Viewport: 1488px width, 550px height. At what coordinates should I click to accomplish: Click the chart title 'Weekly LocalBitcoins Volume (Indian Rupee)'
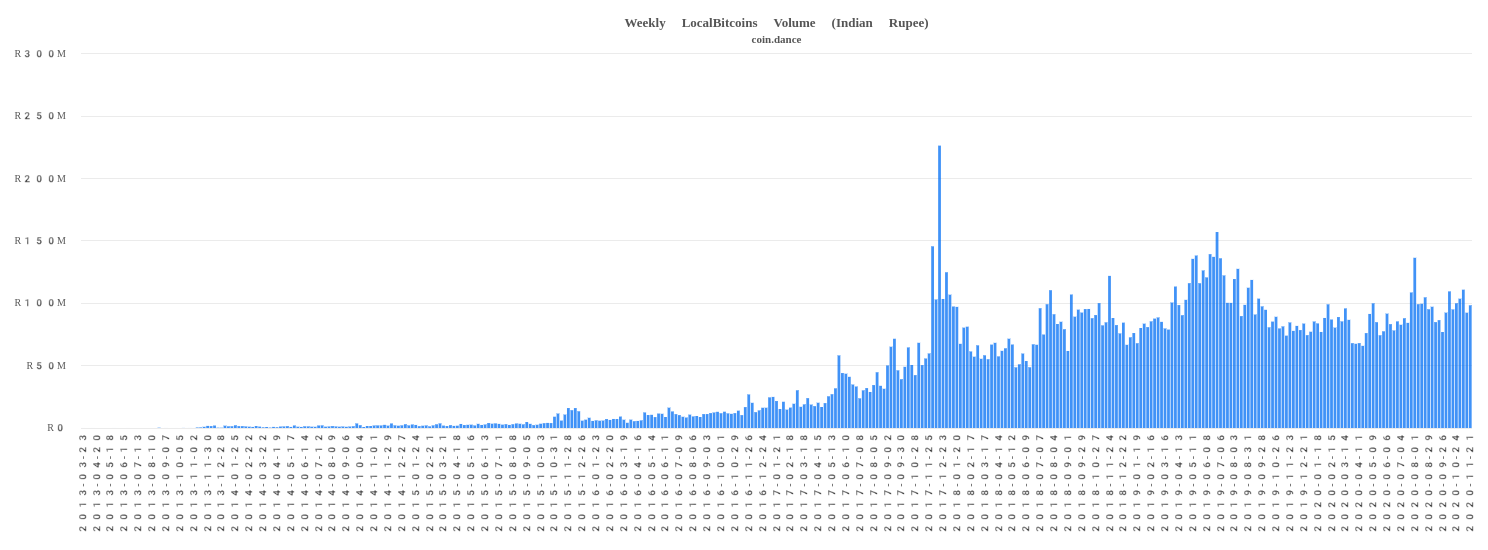coord(776,23)
